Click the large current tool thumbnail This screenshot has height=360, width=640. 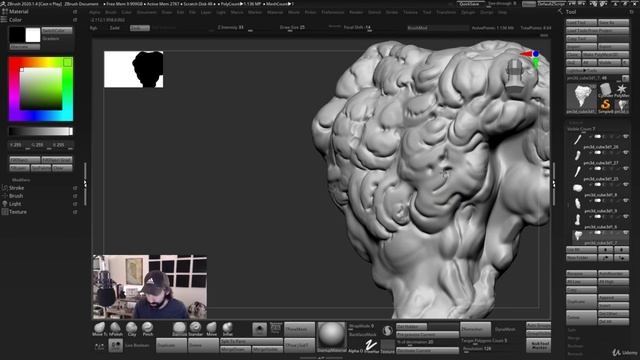coord(582,98)
